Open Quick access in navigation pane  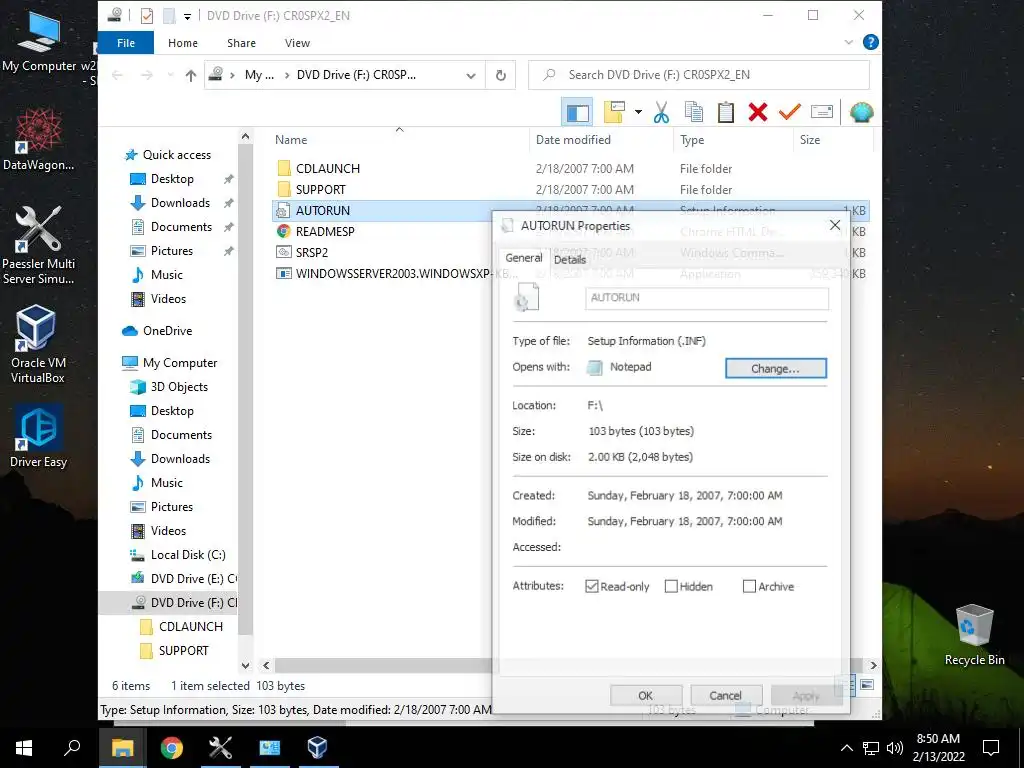click(x=176, y=155)
